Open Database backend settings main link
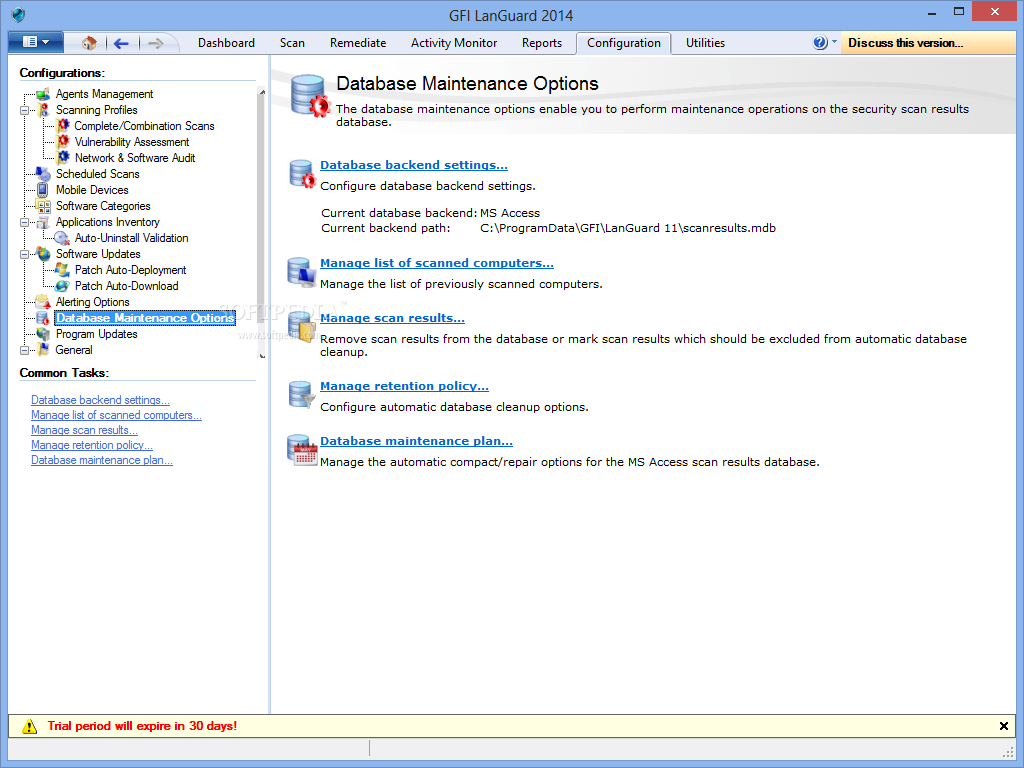1024x768 pixels. [413, 165]
